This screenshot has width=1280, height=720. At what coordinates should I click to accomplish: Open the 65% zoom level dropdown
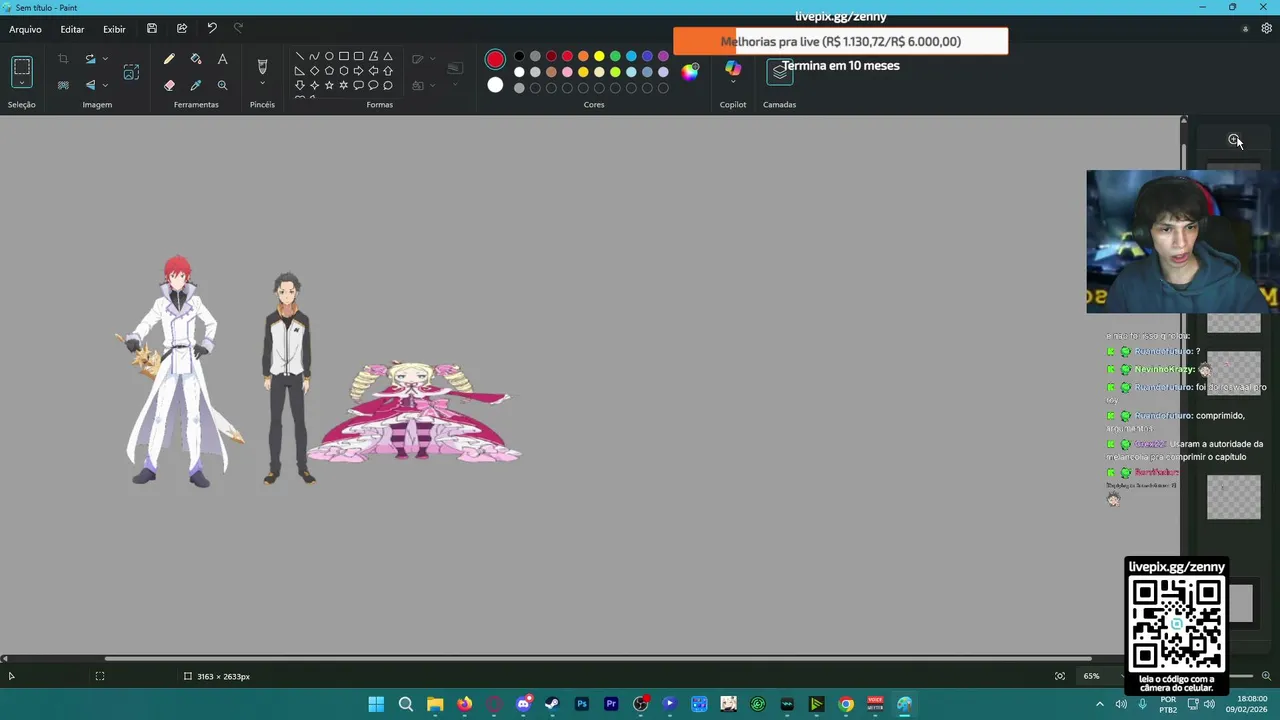tap(1098, 676)
